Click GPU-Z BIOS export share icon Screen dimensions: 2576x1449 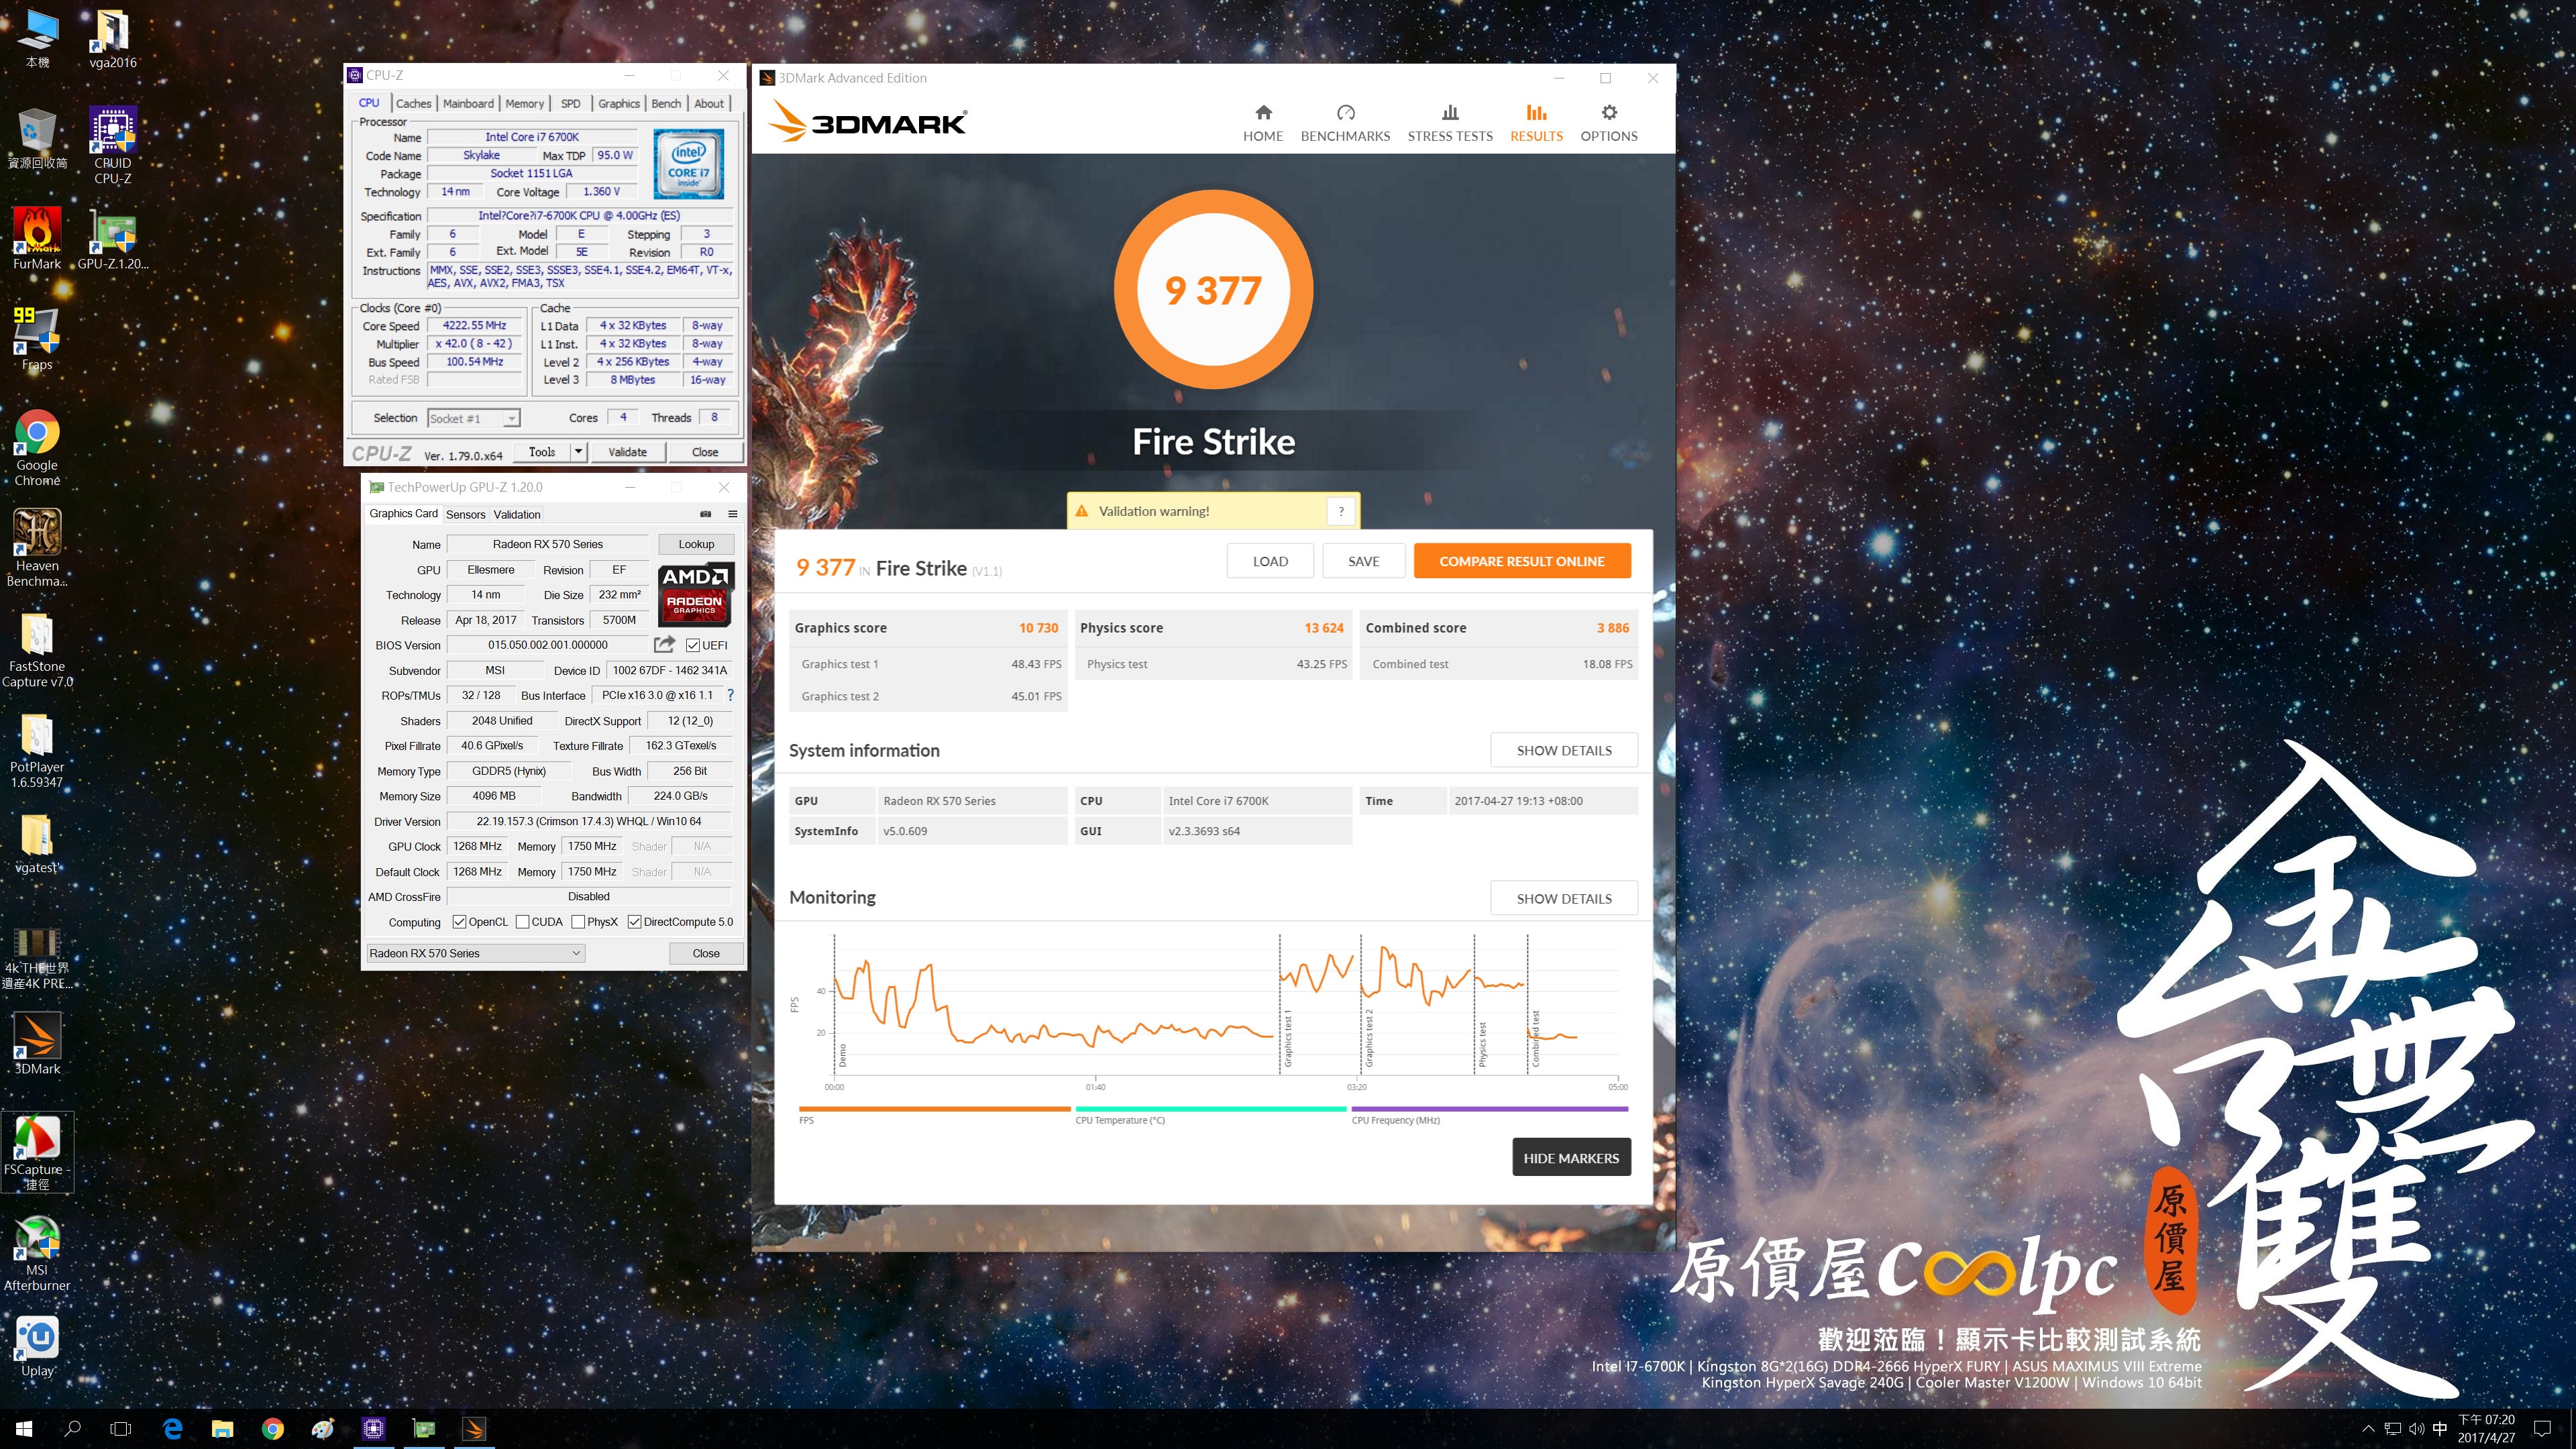pos(664,644)
